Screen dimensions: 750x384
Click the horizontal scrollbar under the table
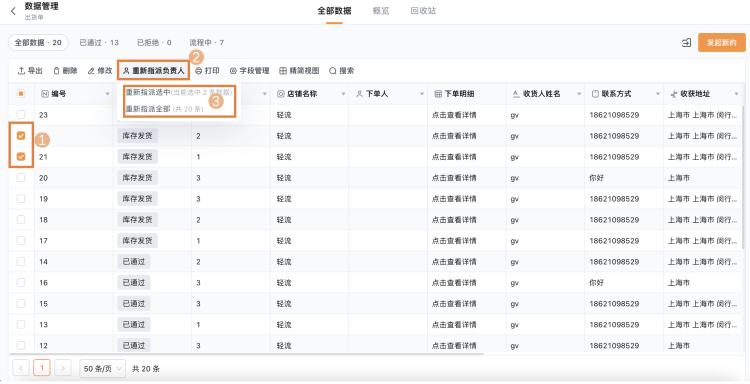click(x=246, y=354)
